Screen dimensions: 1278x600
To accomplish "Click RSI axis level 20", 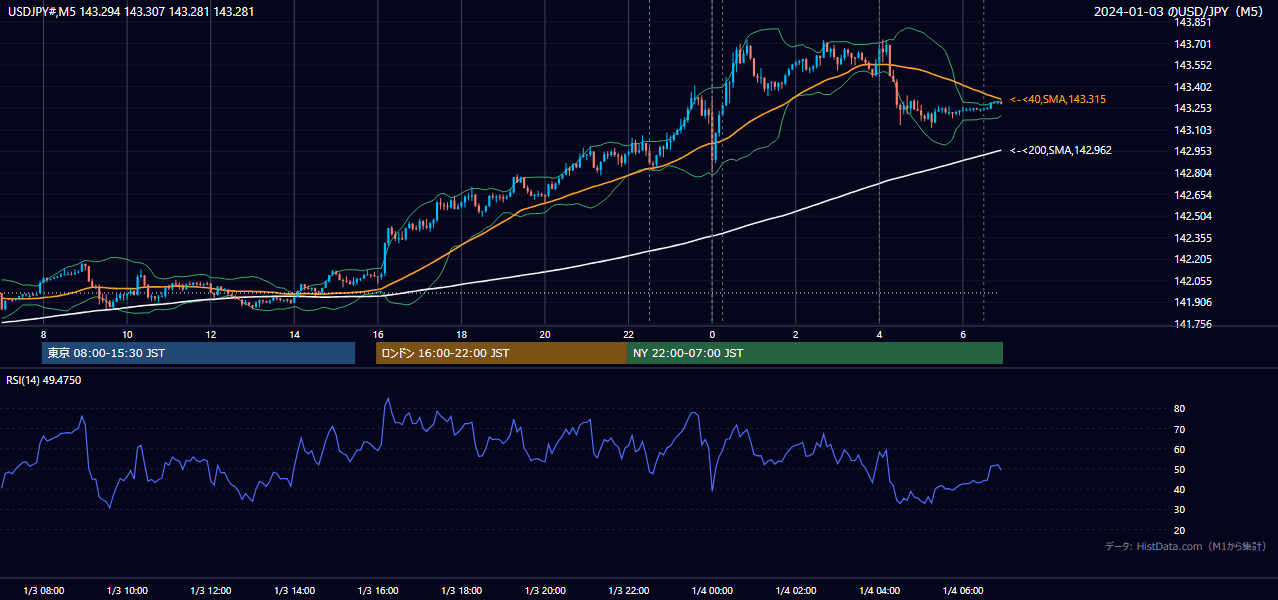I will point(1179,530).
